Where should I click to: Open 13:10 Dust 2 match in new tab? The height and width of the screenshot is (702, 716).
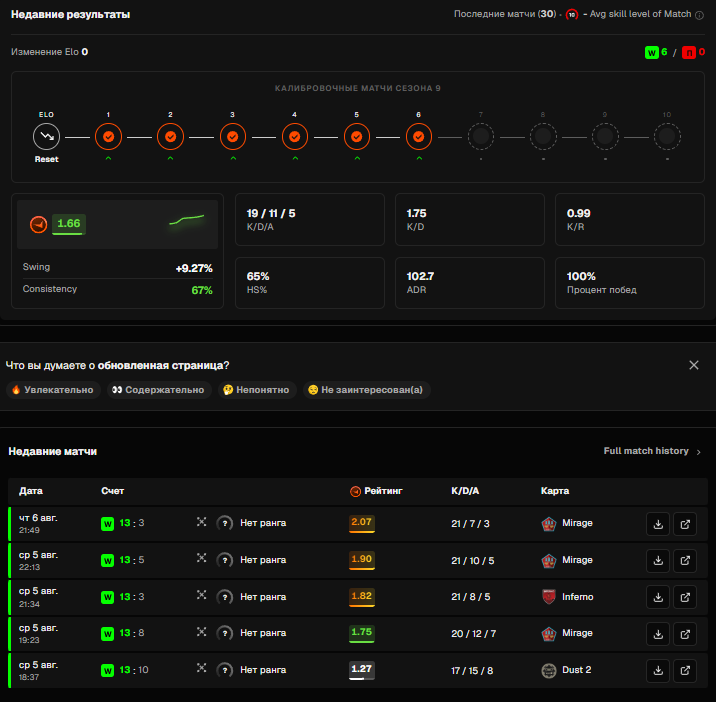(685, 670)
